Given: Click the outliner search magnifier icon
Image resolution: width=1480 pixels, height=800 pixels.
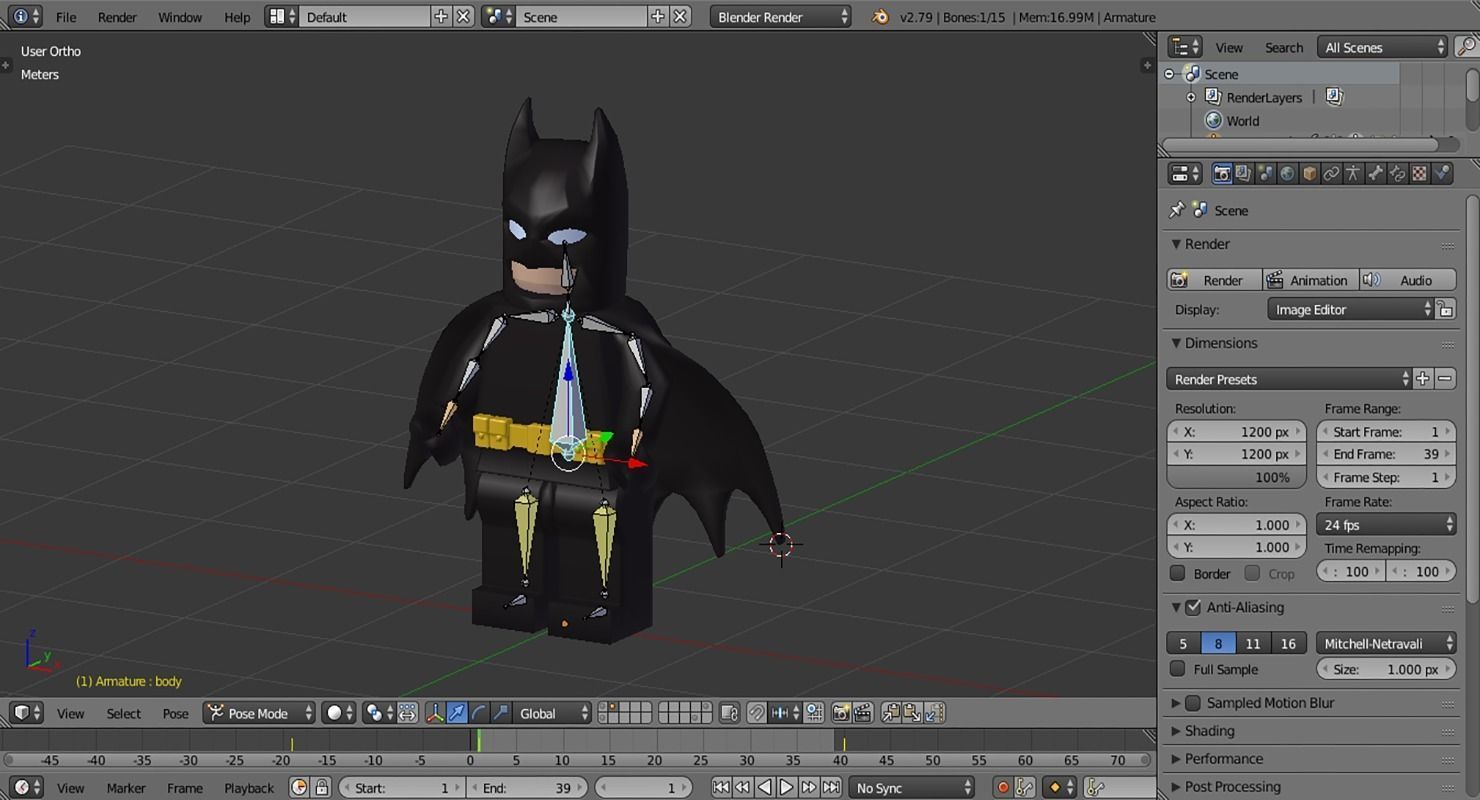Looking at the screenshot, I should 1466,47.
